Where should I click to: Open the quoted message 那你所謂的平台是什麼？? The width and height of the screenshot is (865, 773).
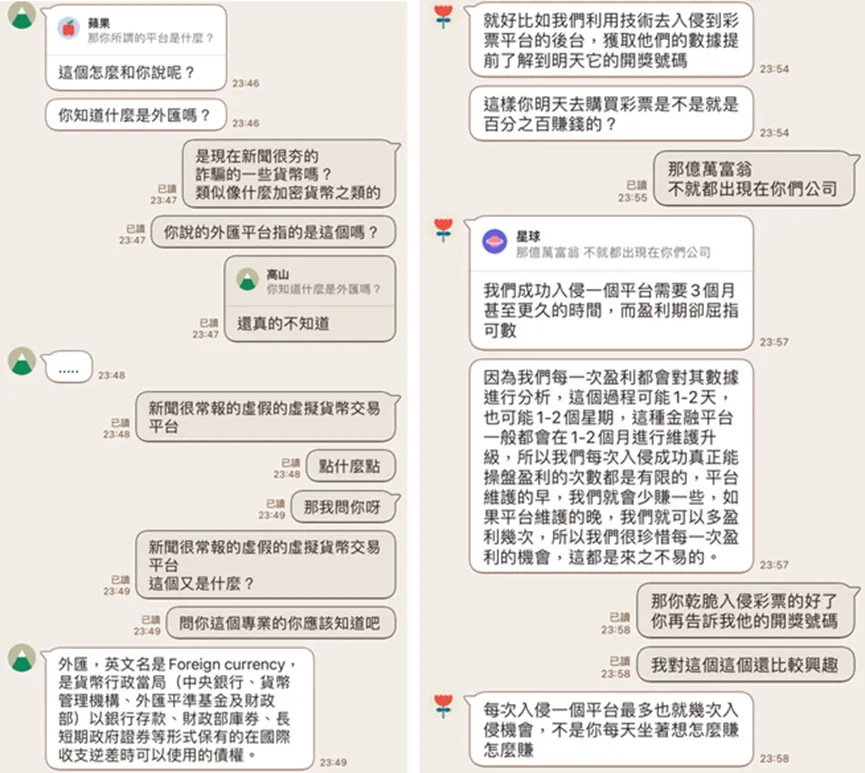[x=151, y=38]
